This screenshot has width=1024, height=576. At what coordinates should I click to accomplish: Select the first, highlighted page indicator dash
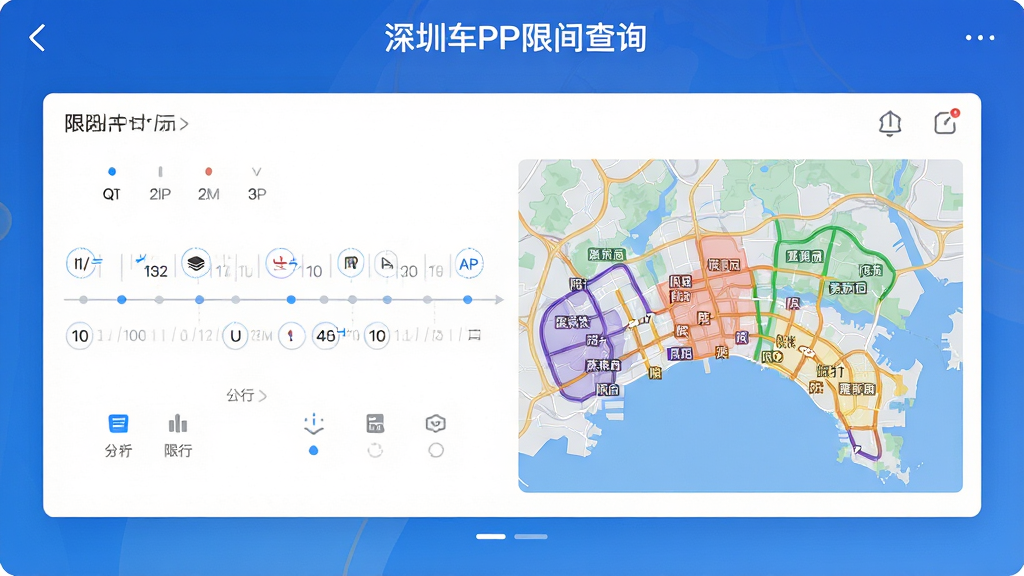click(490, 536)
